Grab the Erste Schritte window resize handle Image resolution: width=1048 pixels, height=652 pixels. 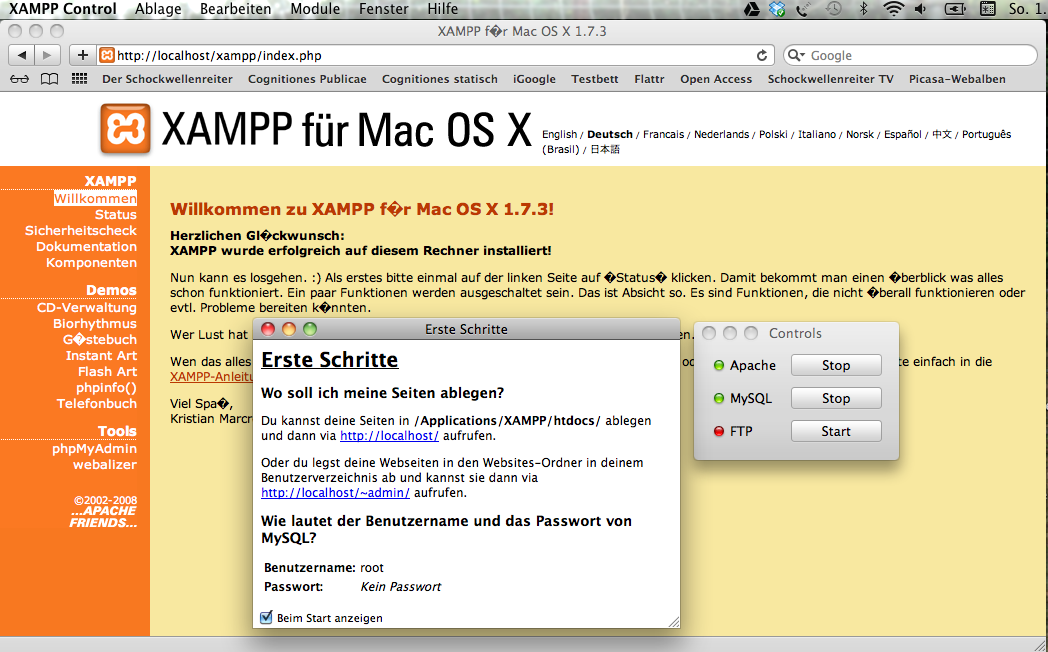[x=674, y=621]
